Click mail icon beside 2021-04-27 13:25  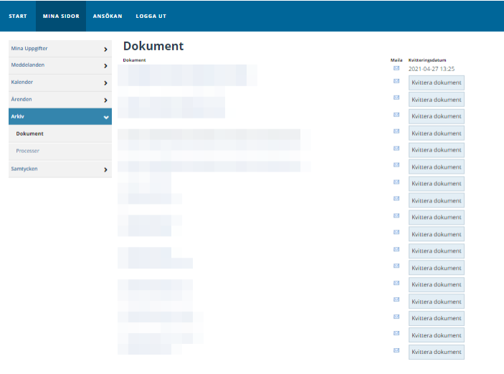[x=396, y=68]
